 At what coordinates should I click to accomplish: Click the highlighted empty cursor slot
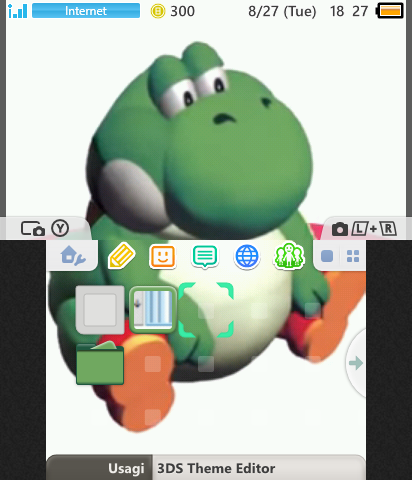click(x=206, y=310)
